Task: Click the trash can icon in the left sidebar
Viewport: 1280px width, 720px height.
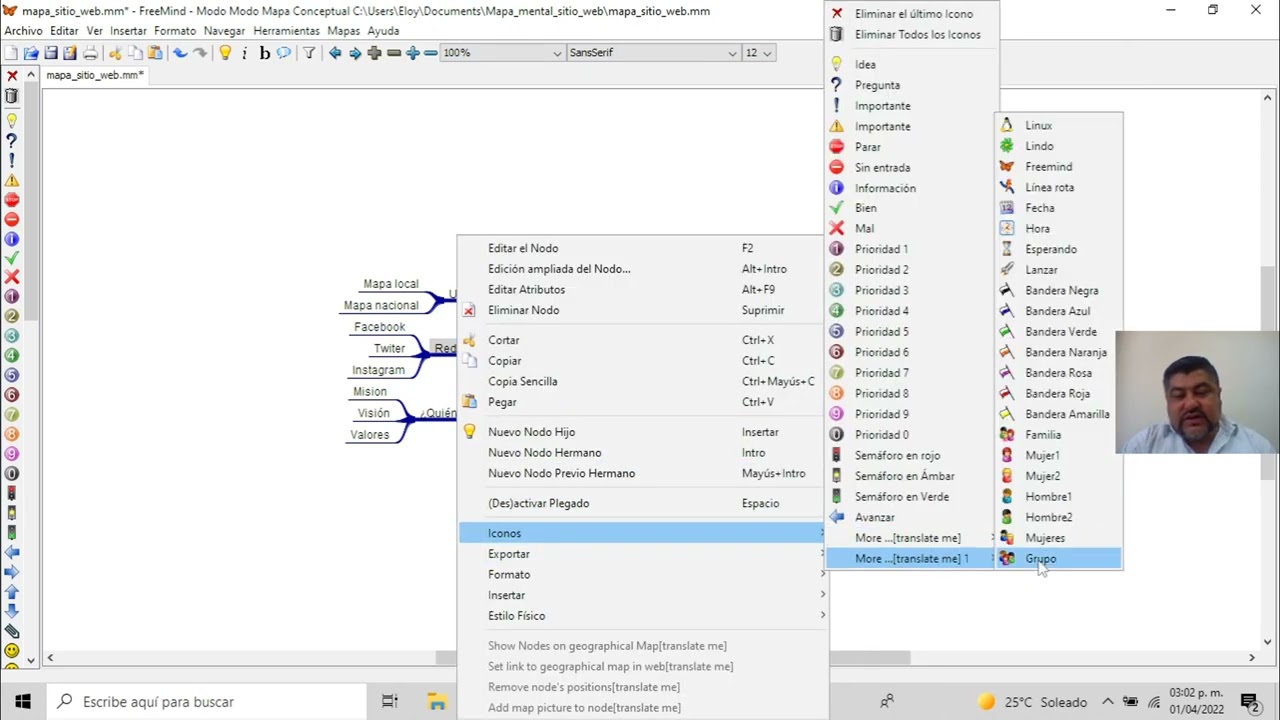Action: 12,96
